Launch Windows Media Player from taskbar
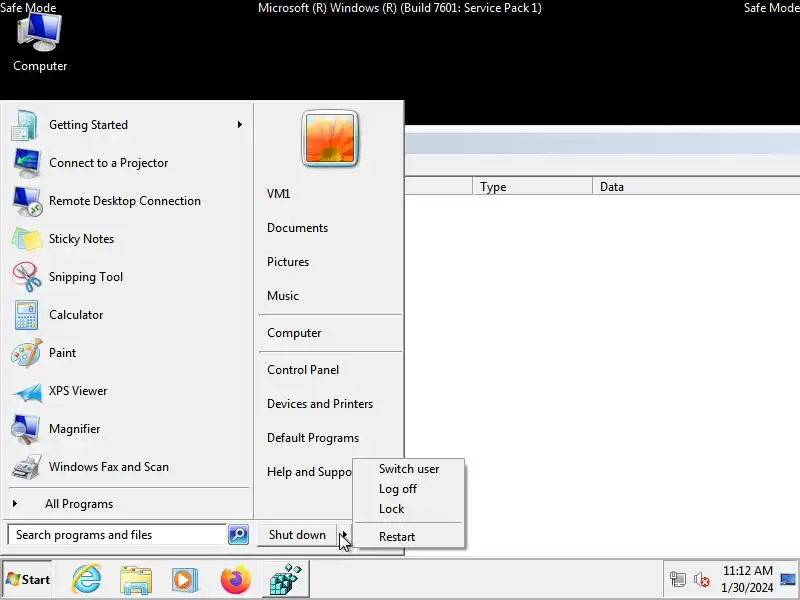Image resolution: width=800 pixels, height=600 pixels. [x=185, y=580]
